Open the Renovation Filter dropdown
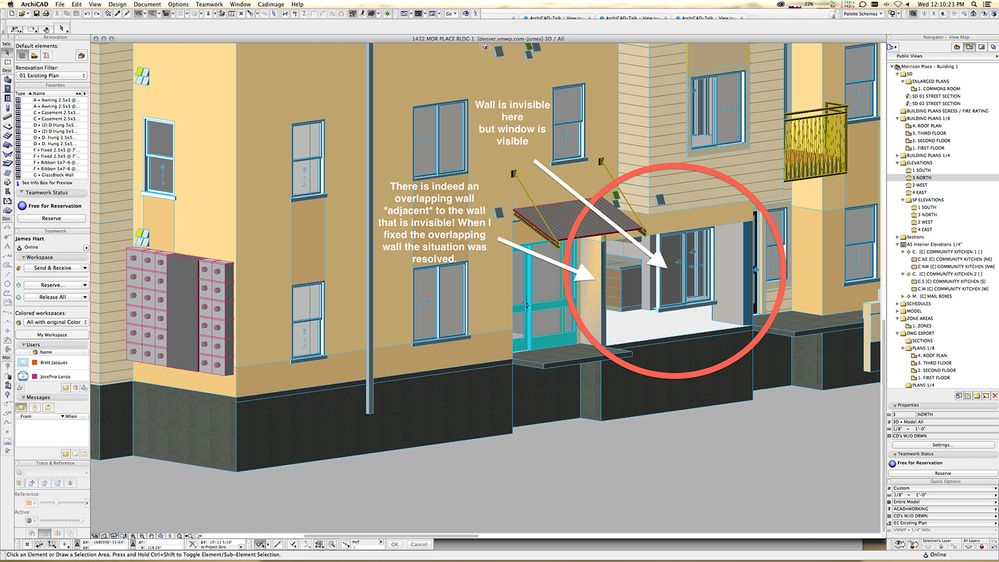The height and width of the screenshot is (562, 999). pos(52,75)
